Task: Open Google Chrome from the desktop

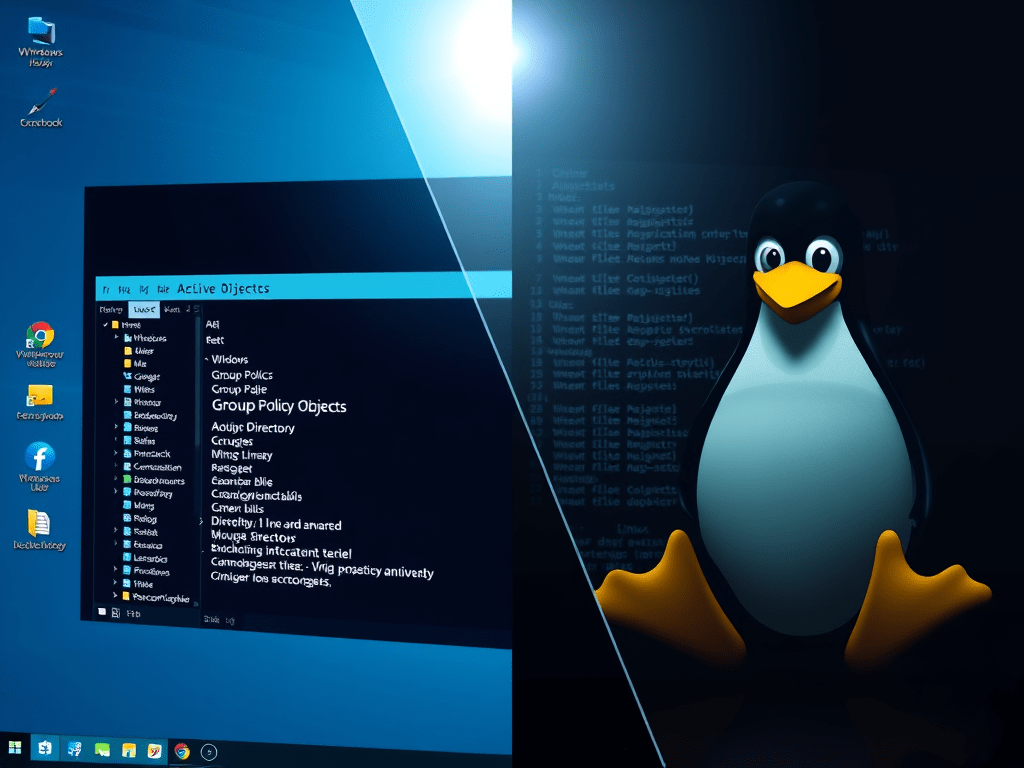Action: click(x=39, y=335)
